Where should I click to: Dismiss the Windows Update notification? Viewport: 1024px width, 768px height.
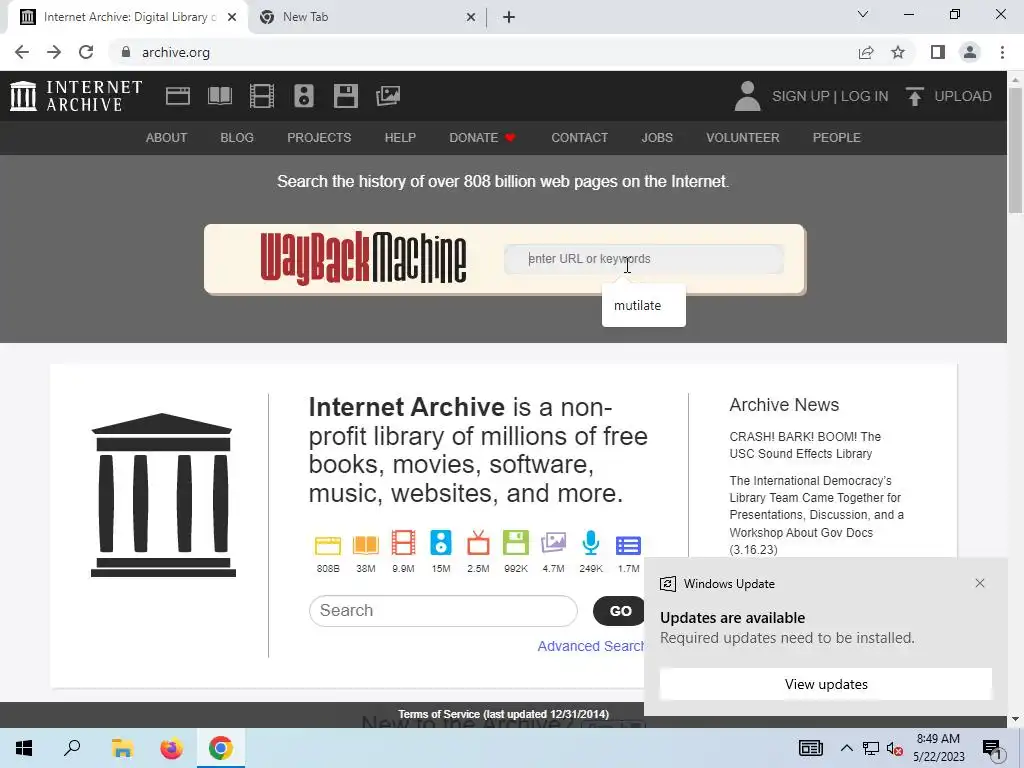(980, 583)
